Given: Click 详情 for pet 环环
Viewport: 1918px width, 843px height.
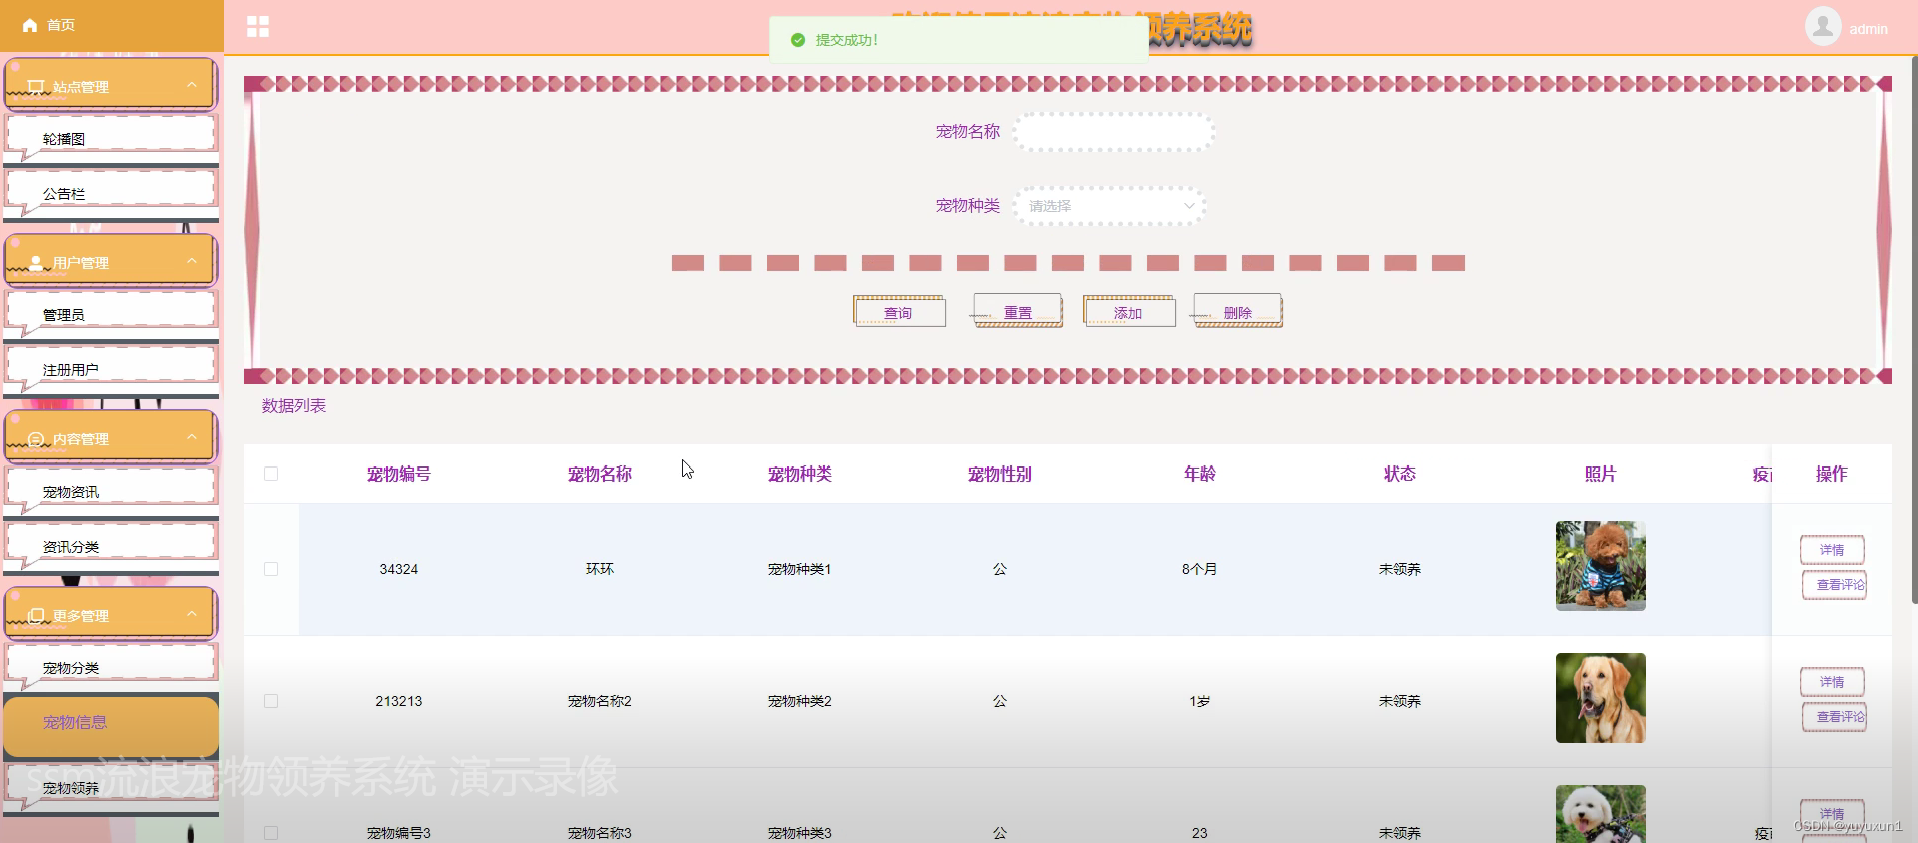Looking at the screenshot, I should pyautogui.click(x=1832, y=550).
